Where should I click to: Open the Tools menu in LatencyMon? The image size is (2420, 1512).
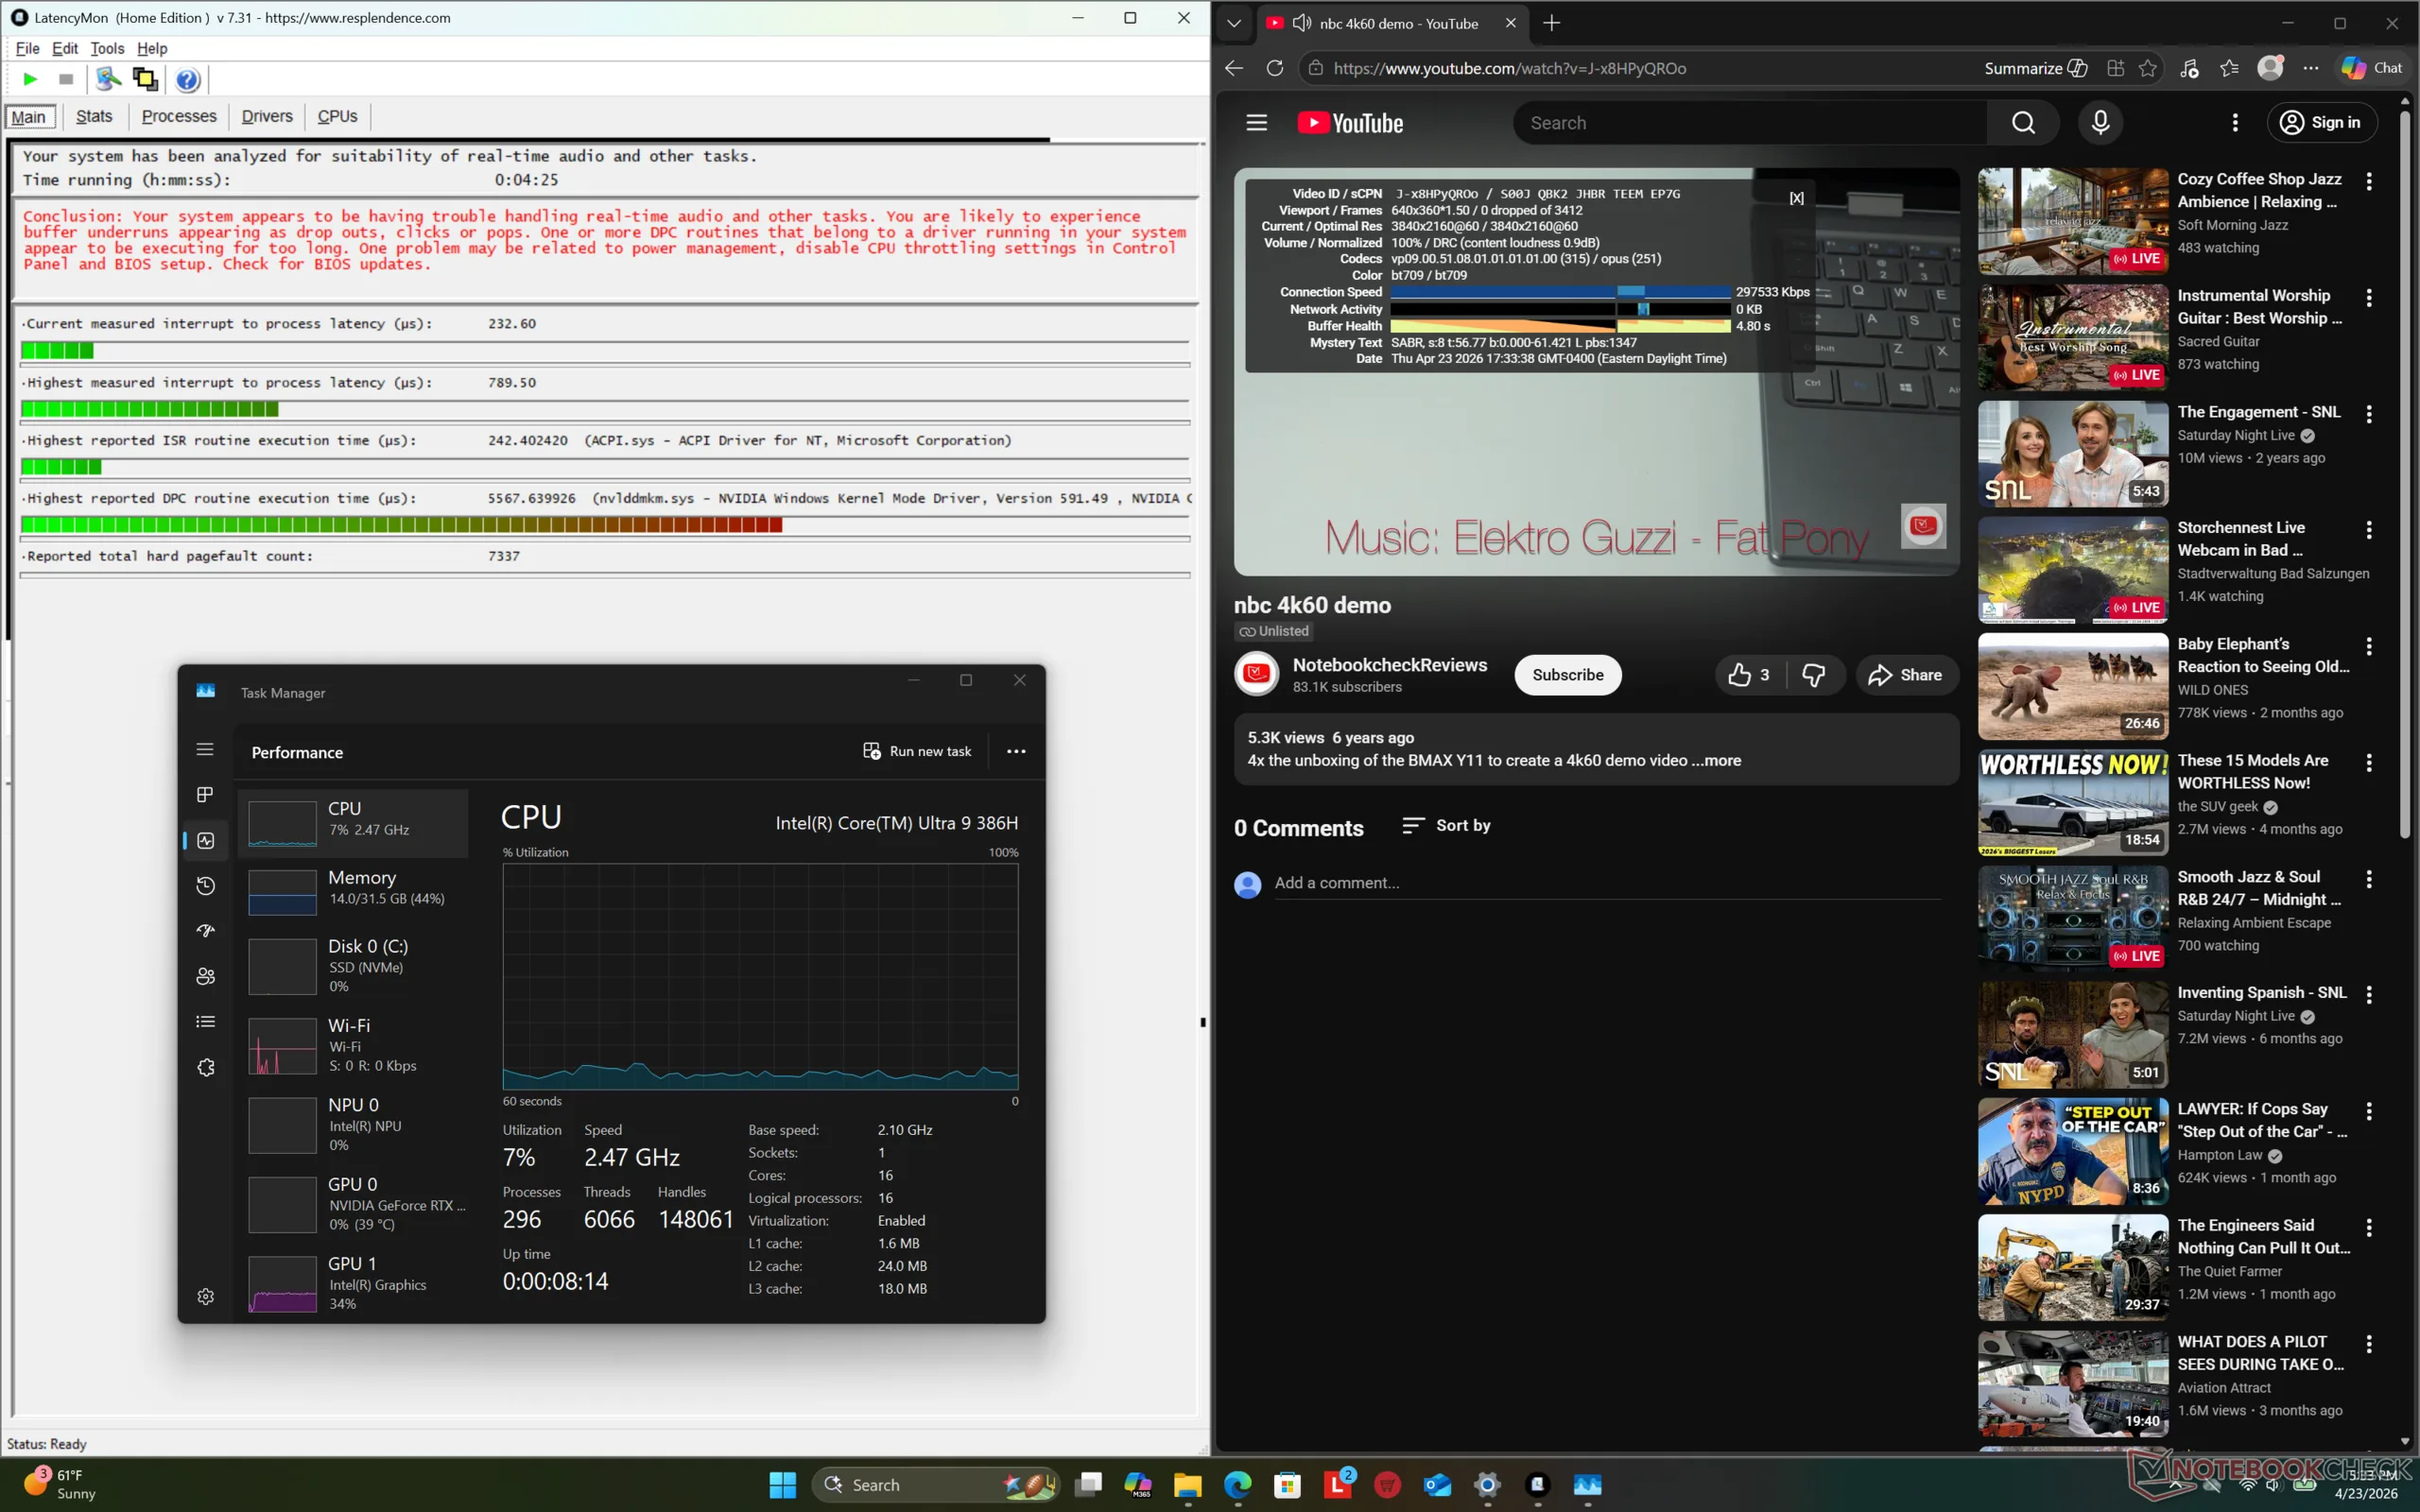click(x=107, y=48)
